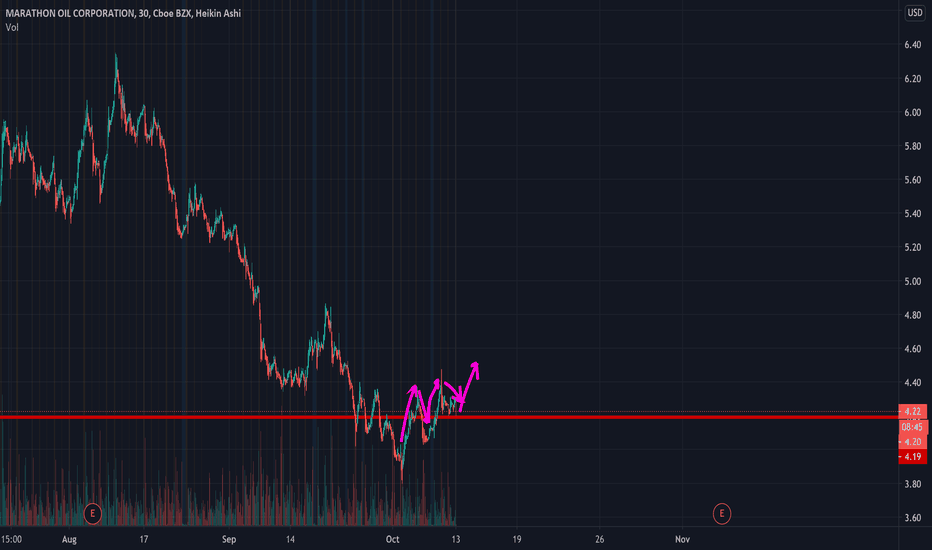Screen dimensions: 932x550
Task: Click the 19 date axis label
Action: (x=517, y=539)
